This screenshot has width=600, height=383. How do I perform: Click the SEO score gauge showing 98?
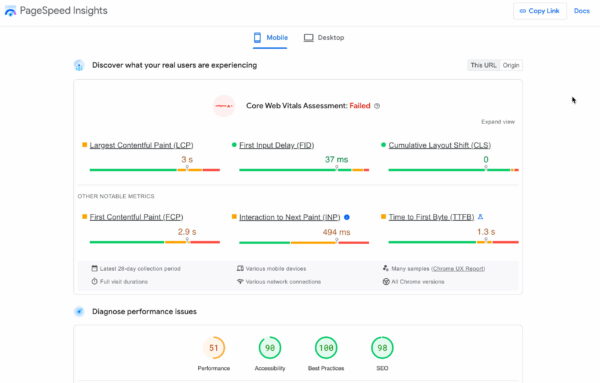click(x=382, y=348)
